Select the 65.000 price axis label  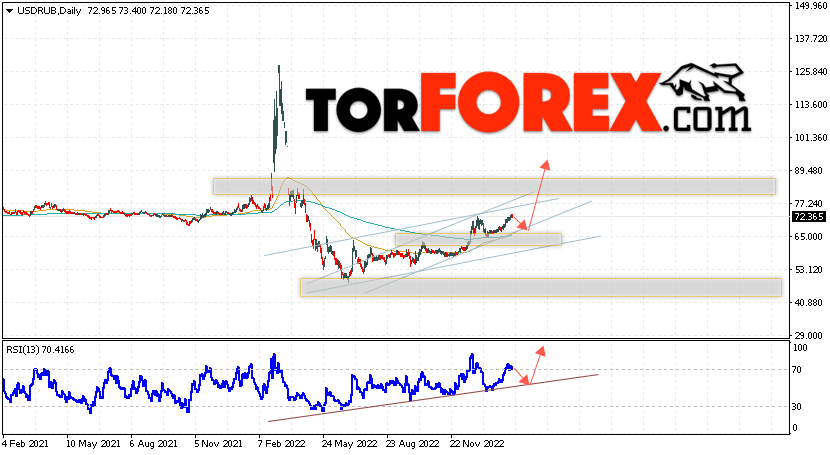click(x=808, y=236)
